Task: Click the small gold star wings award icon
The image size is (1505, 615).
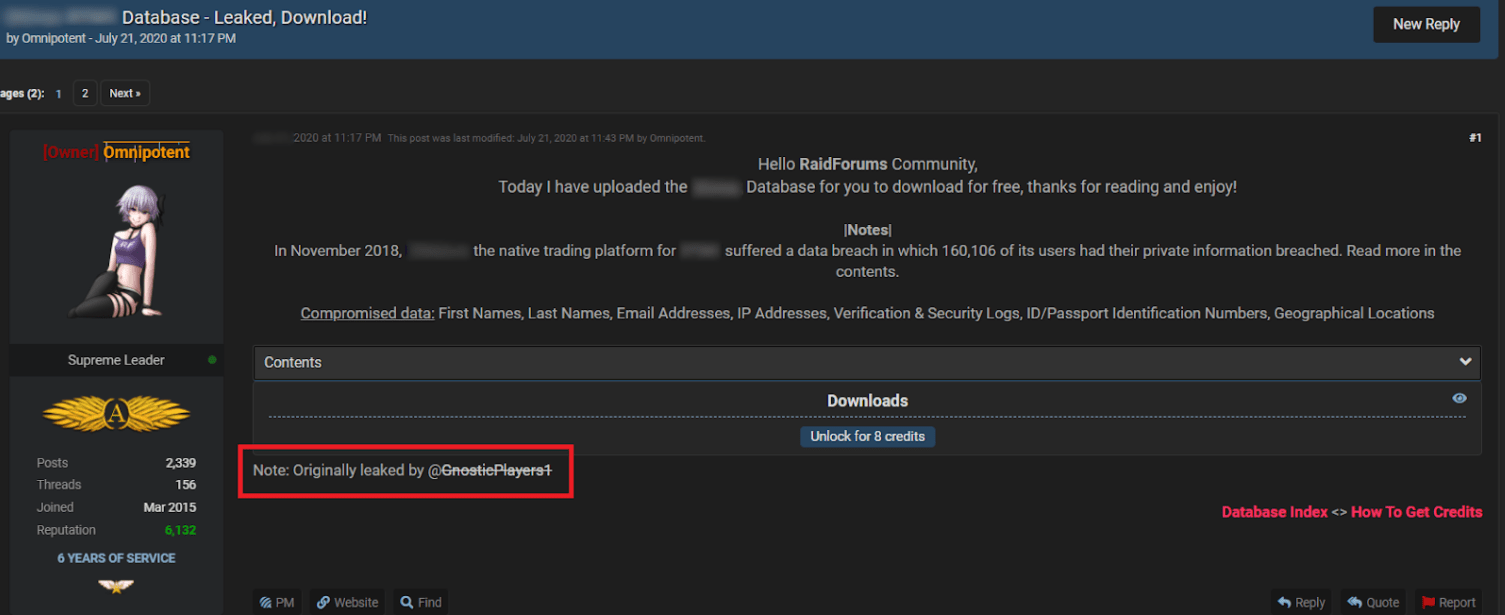Action: [x=116, y=586]
